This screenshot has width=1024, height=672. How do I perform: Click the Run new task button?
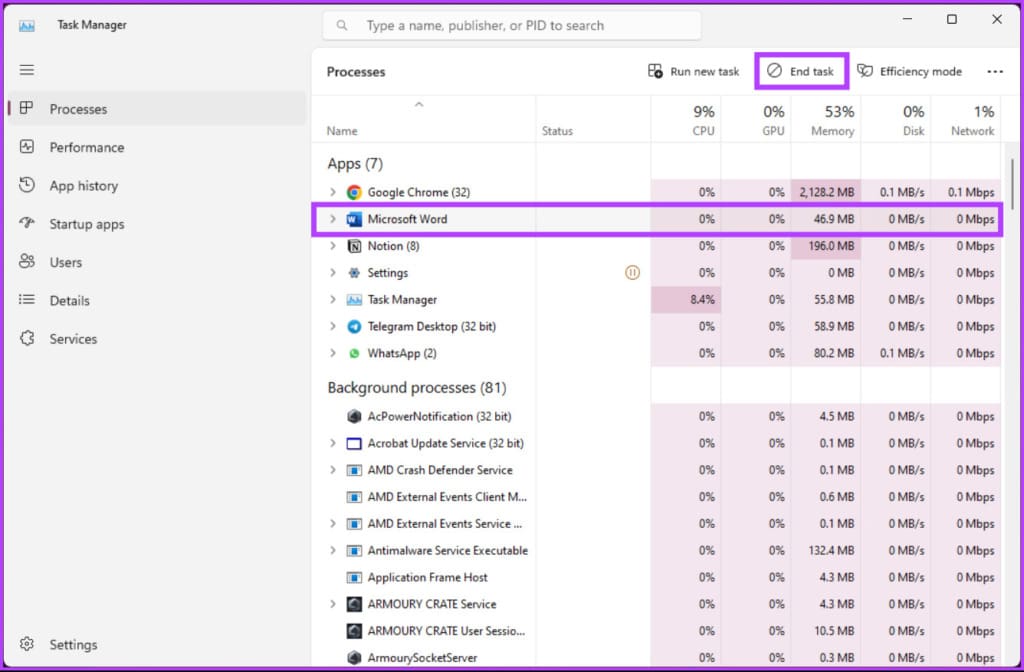point(693,71)
